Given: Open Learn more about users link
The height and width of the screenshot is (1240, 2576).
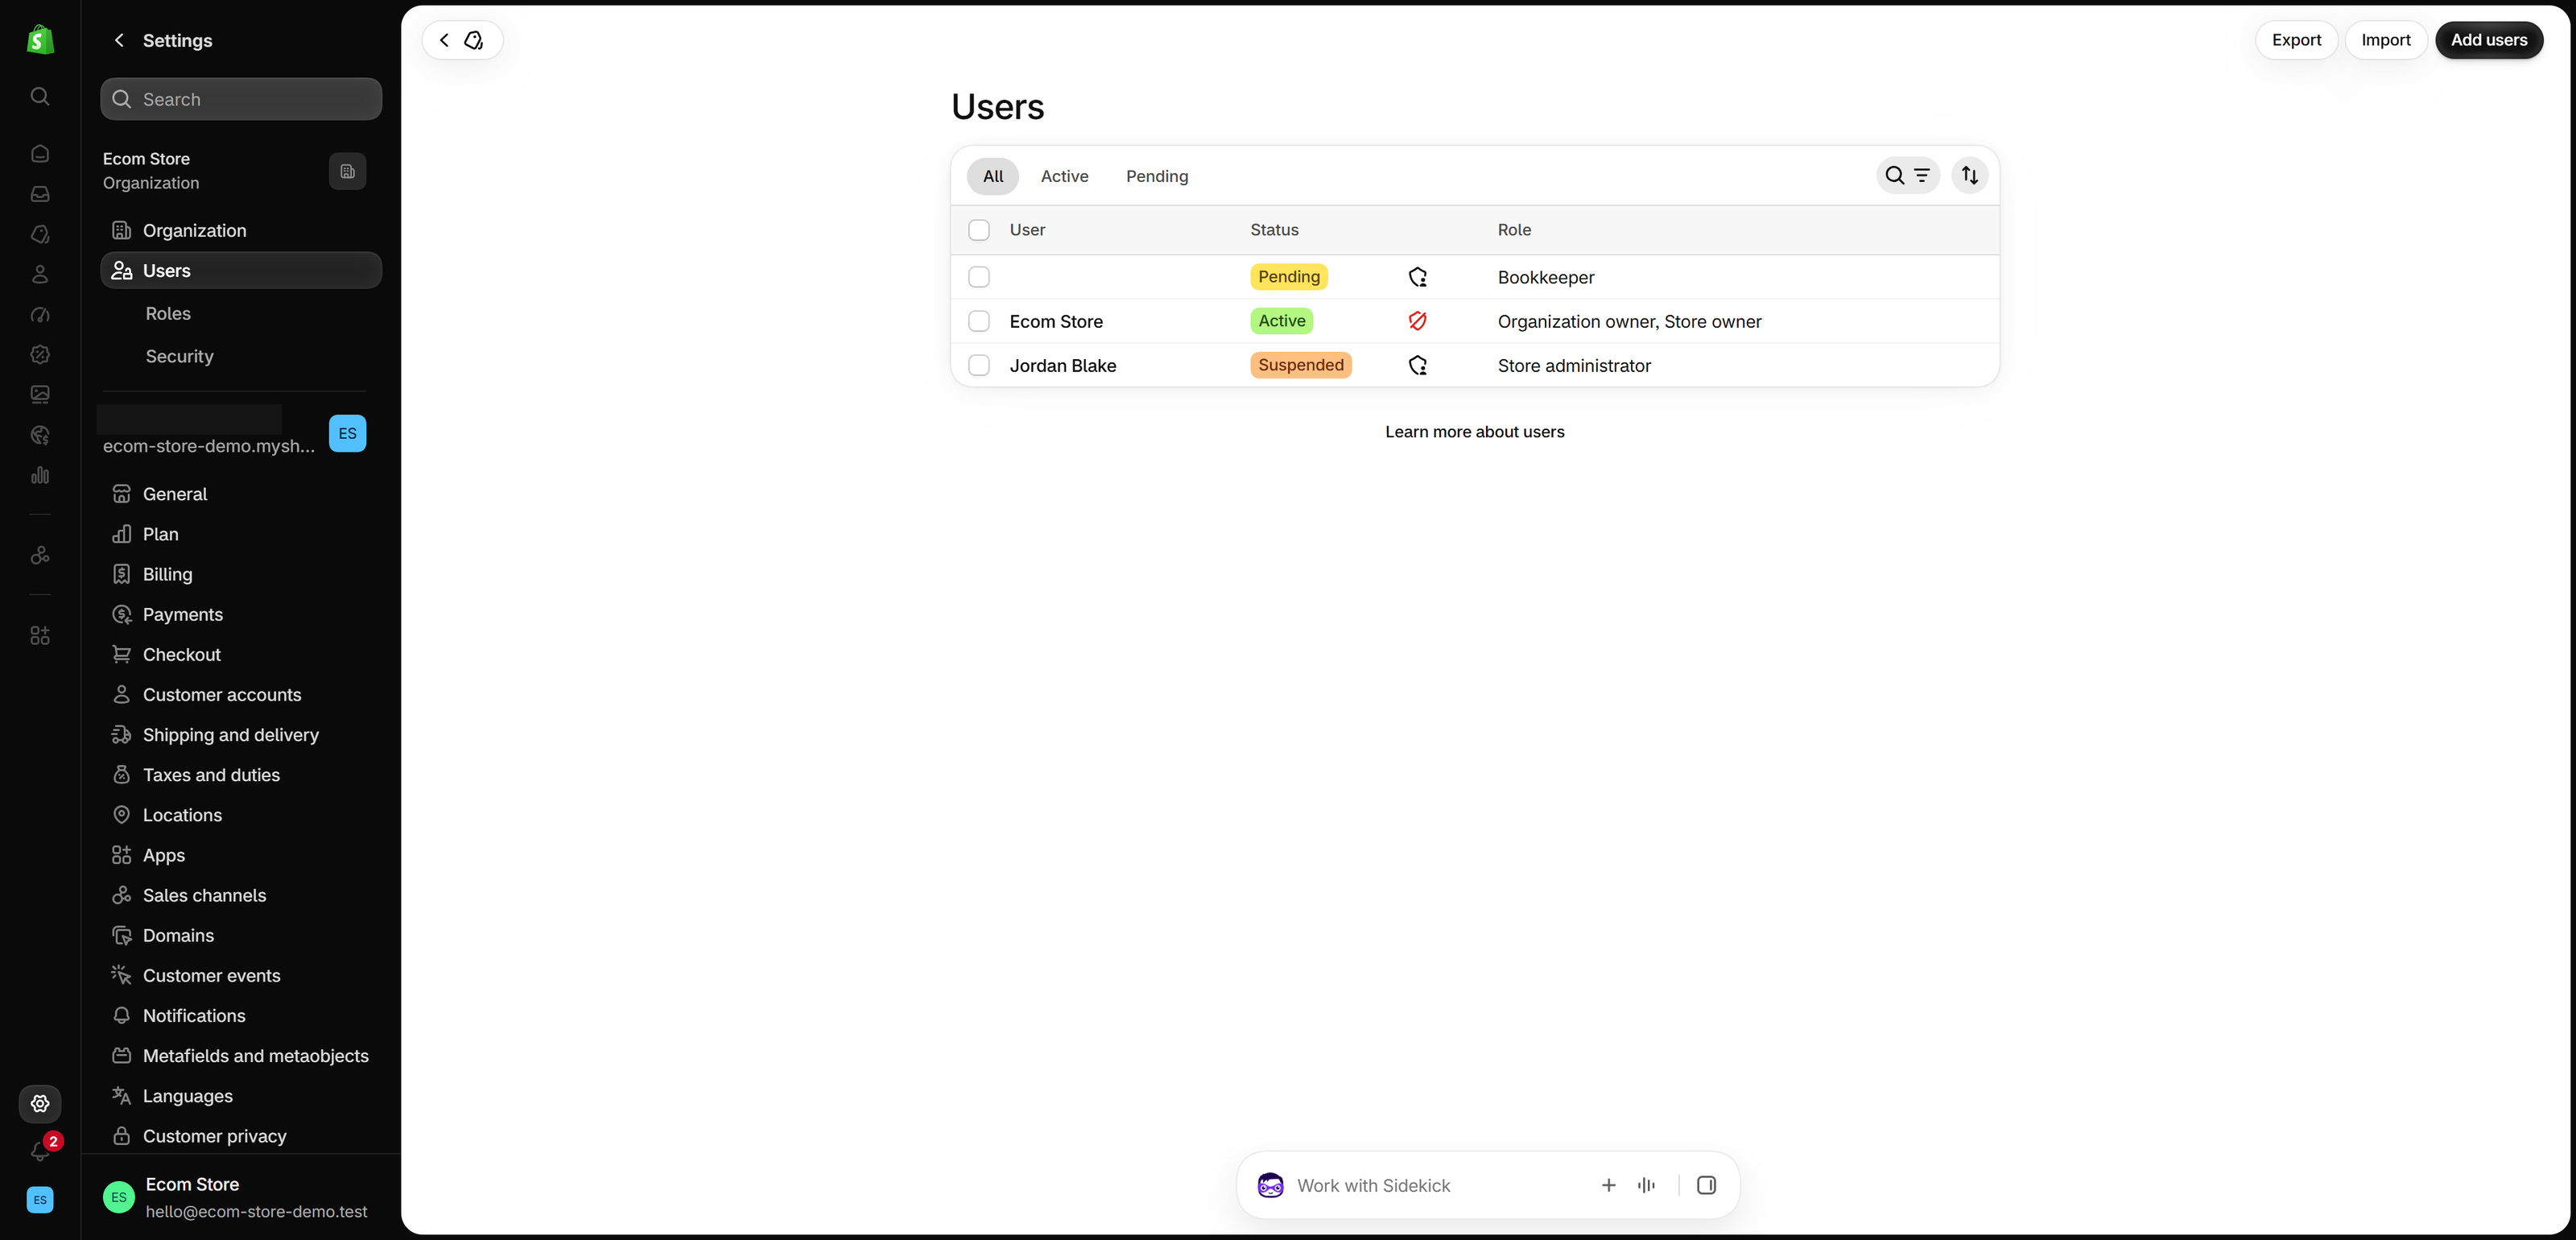Looking at the screenshot, I should pyautogui.click(x=1474, y=432).
